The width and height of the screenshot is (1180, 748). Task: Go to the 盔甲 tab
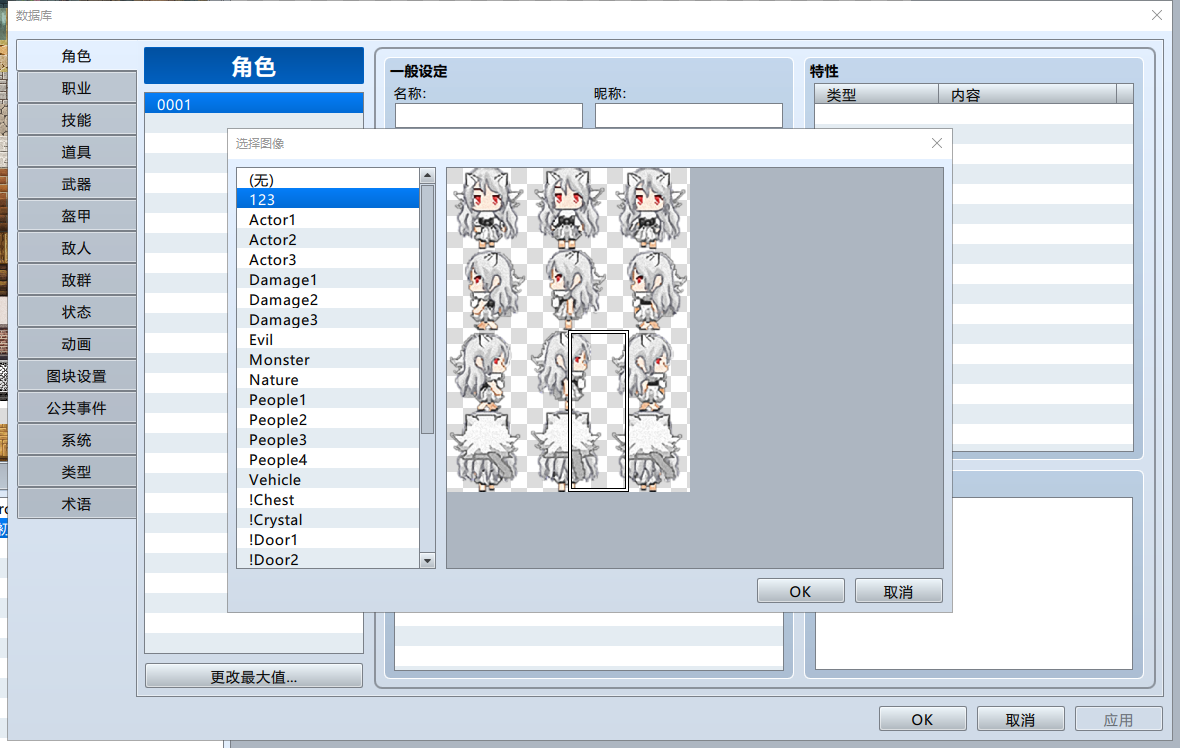point(76,216)
